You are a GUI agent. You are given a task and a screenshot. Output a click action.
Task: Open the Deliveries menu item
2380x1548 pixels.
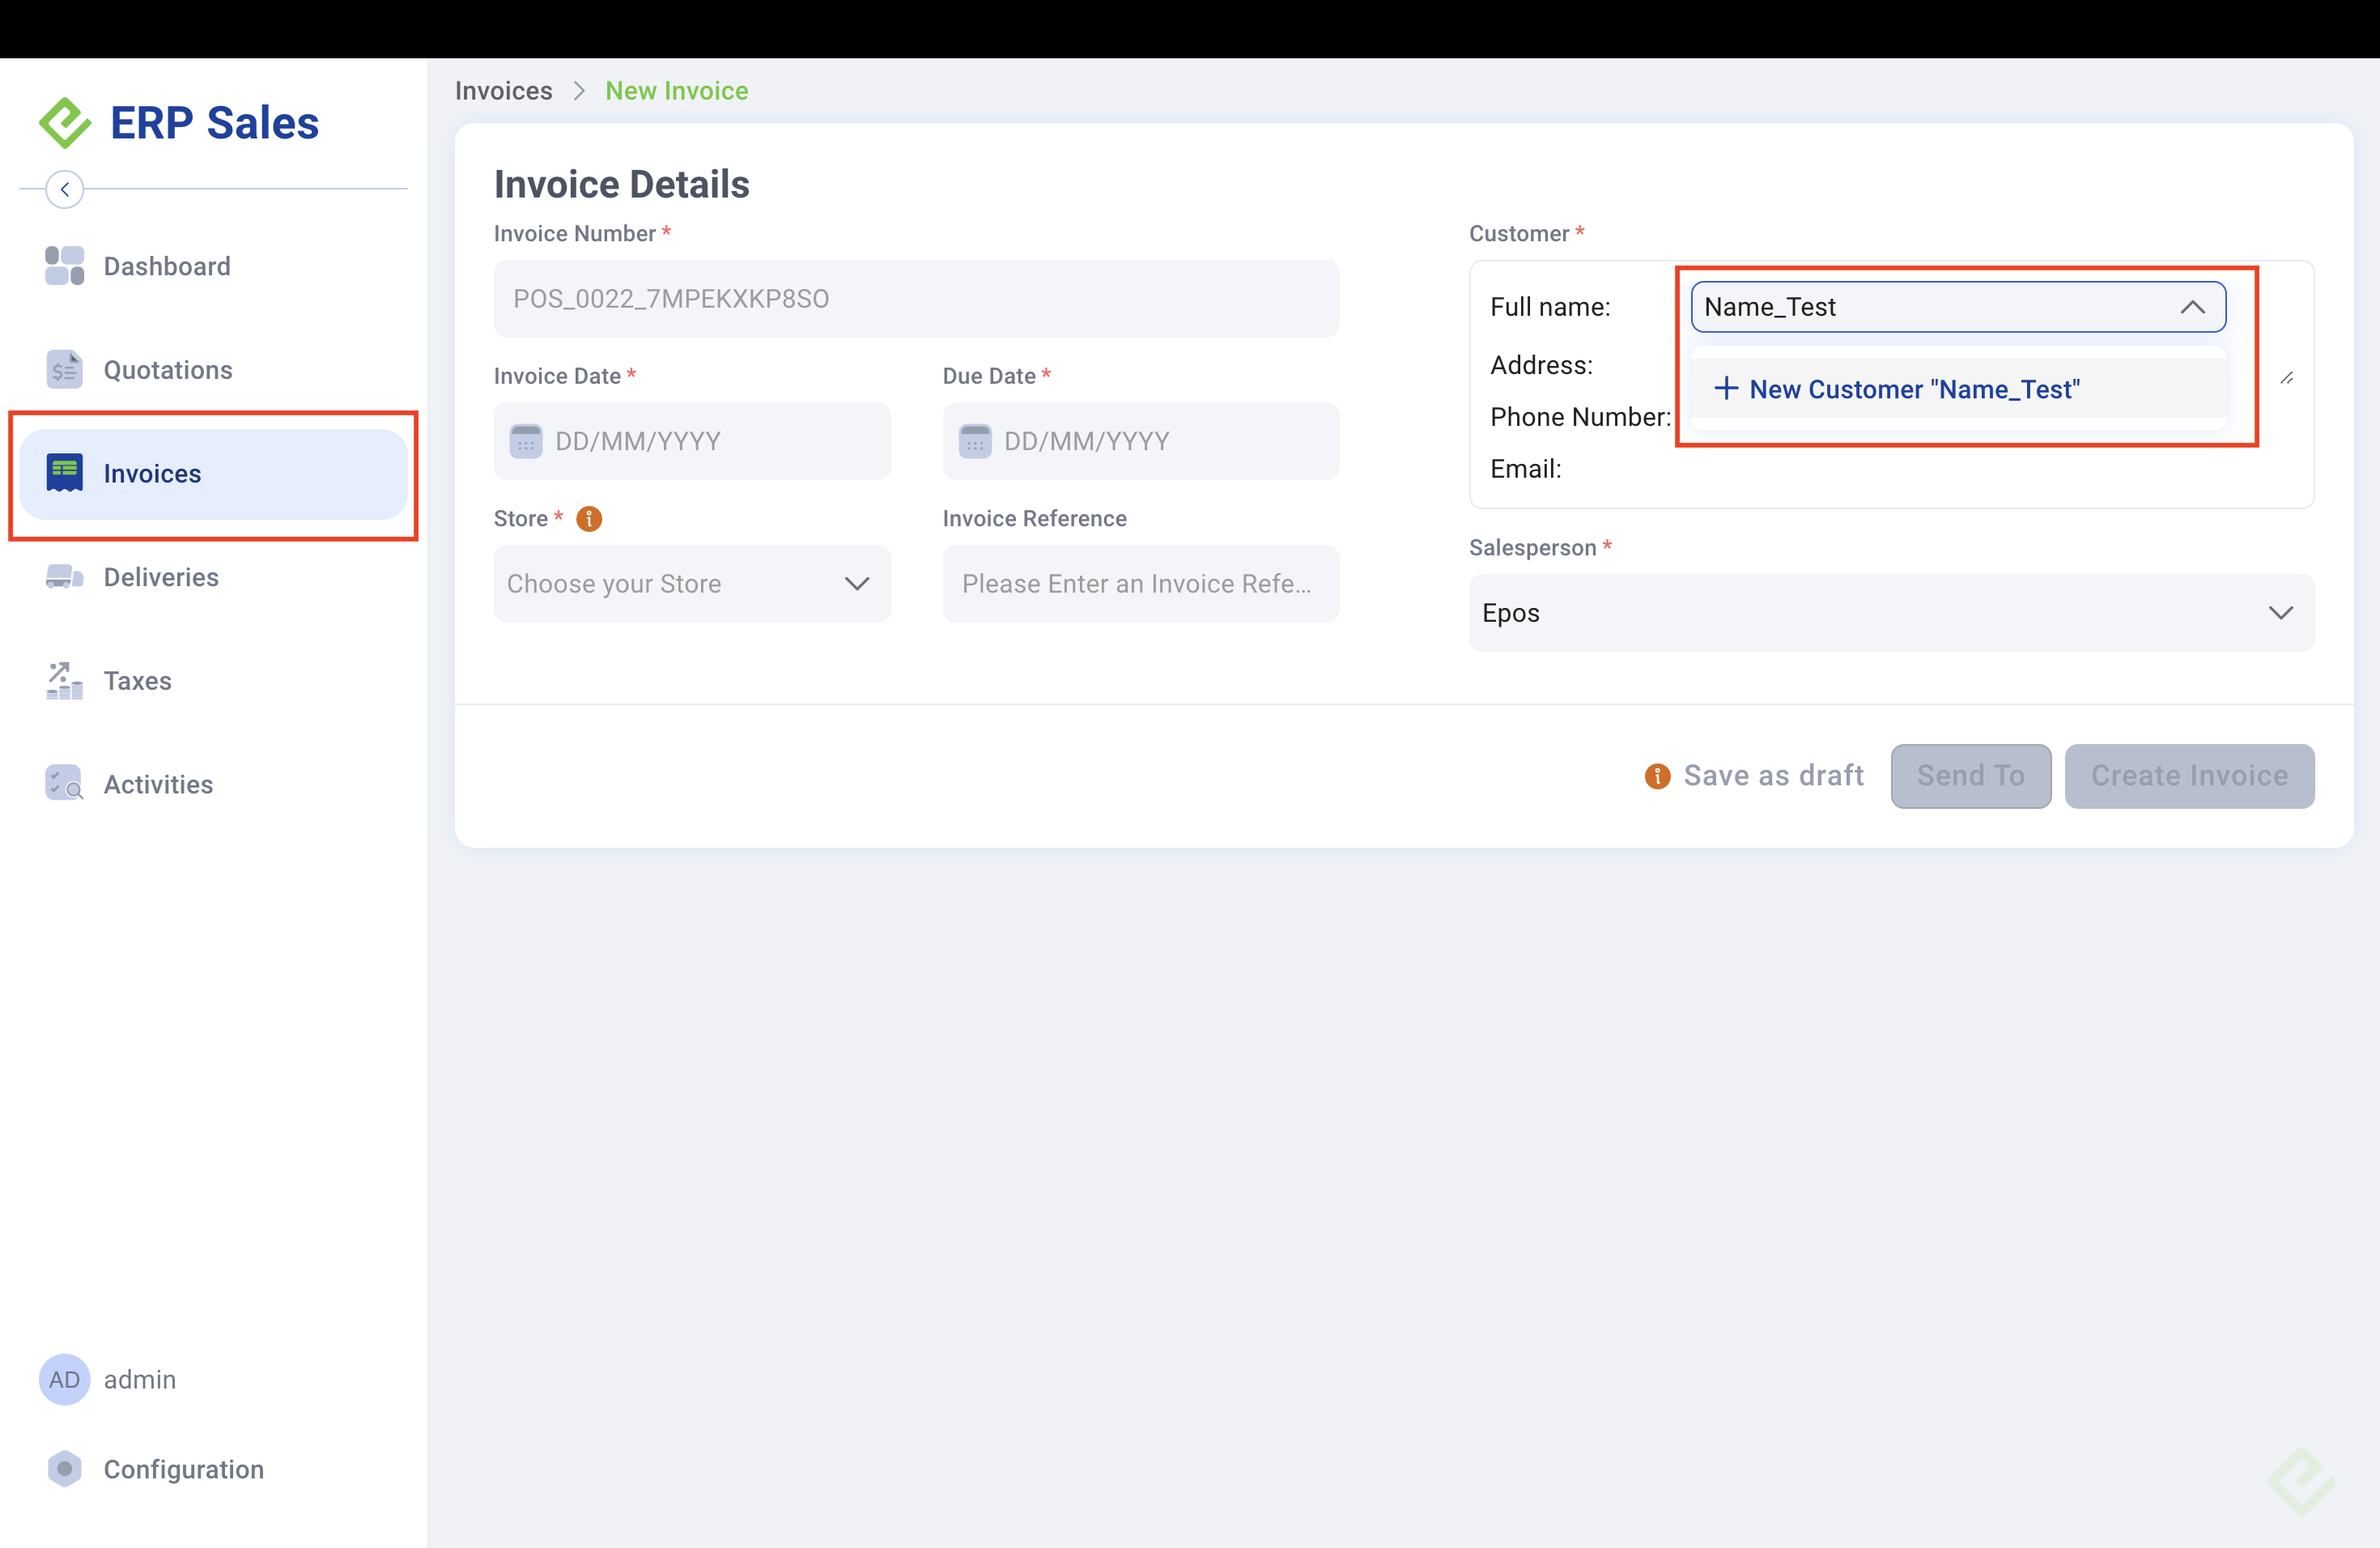213,577
